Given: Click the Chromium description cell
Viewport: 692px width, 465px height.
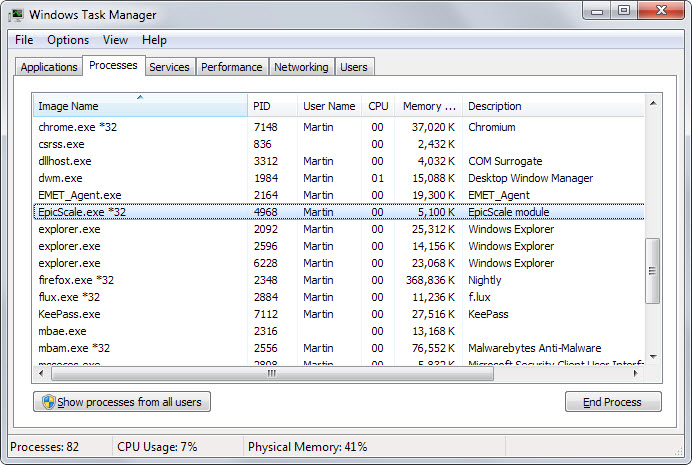Looking at the screenshot, I should (492, 127).
